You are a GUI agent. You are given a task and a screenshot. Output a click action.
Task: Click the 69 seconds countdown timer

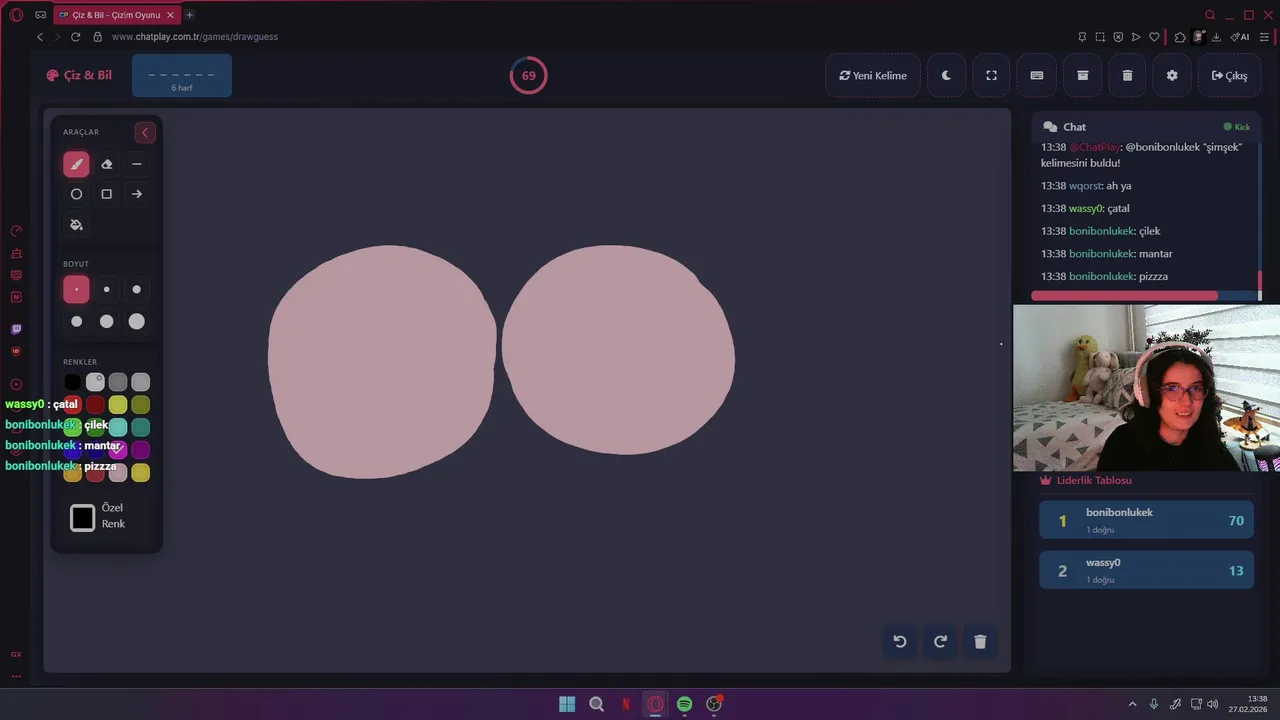(528, 75)
